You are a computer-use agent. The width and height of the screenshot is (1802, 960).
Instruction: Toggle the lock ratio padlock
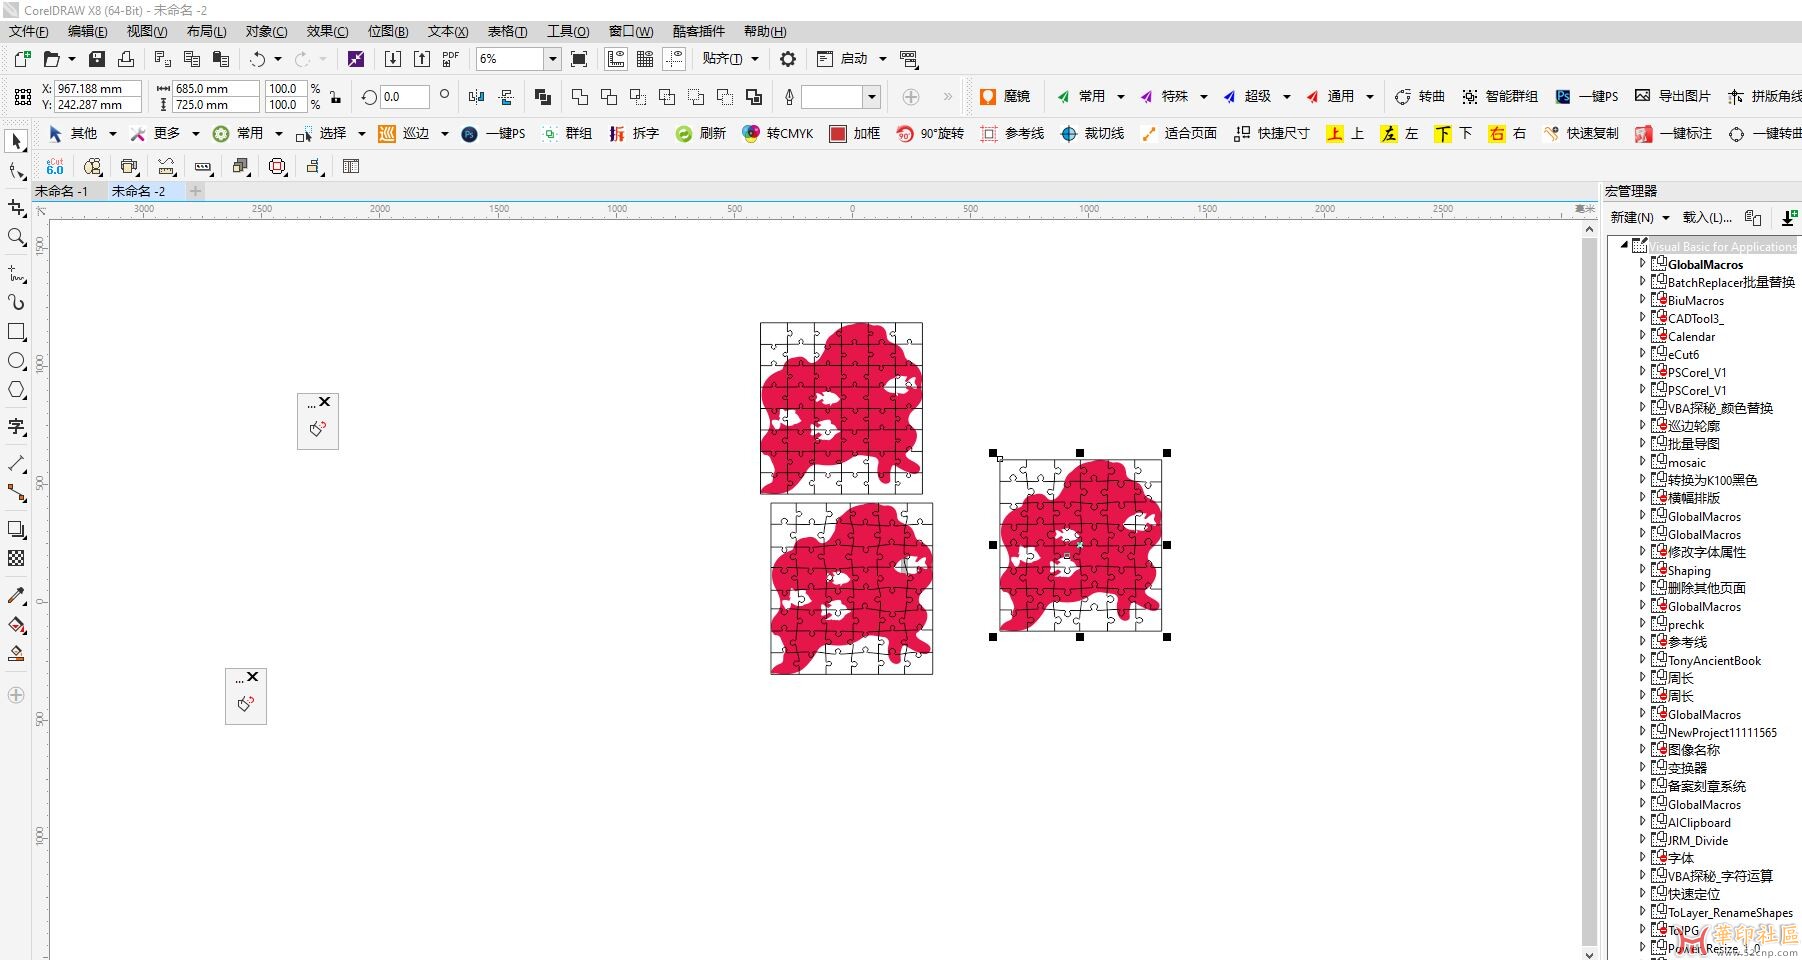click(x=335, y=97)
